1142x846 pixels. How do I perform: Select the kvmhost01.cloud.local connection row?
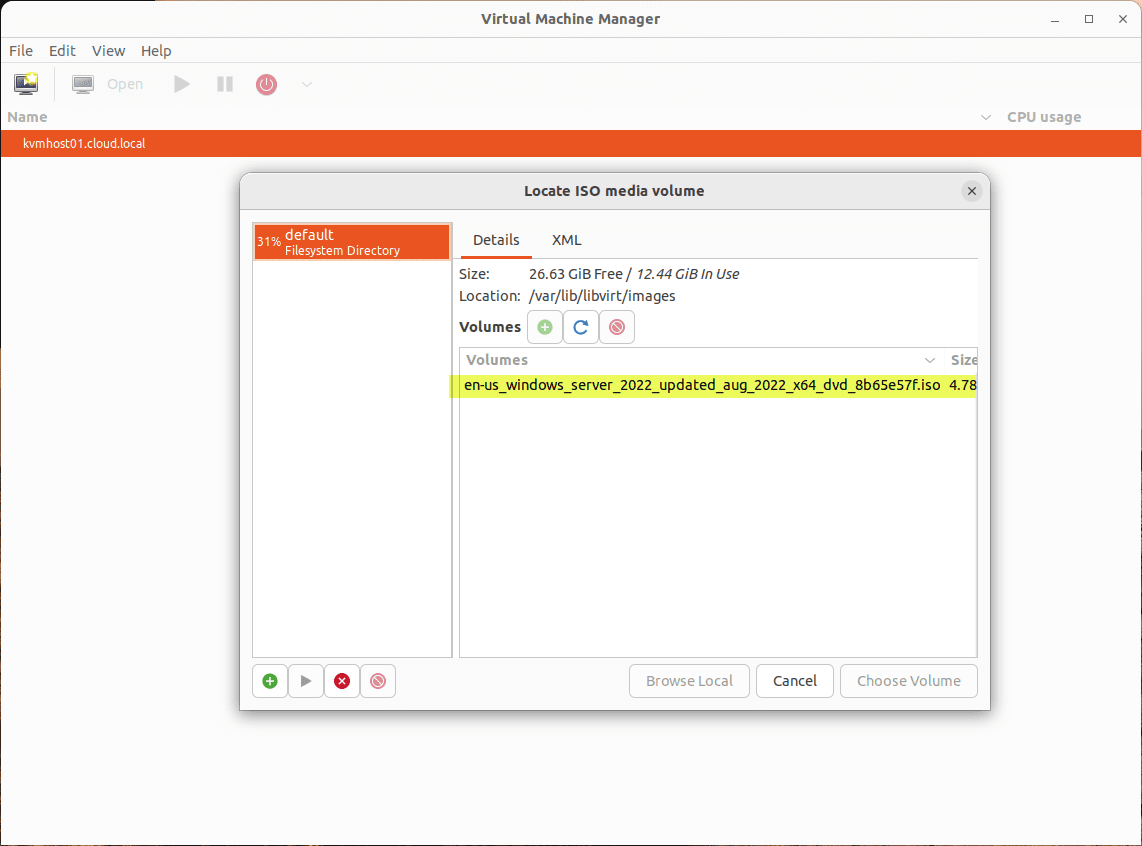pos(571,143)
